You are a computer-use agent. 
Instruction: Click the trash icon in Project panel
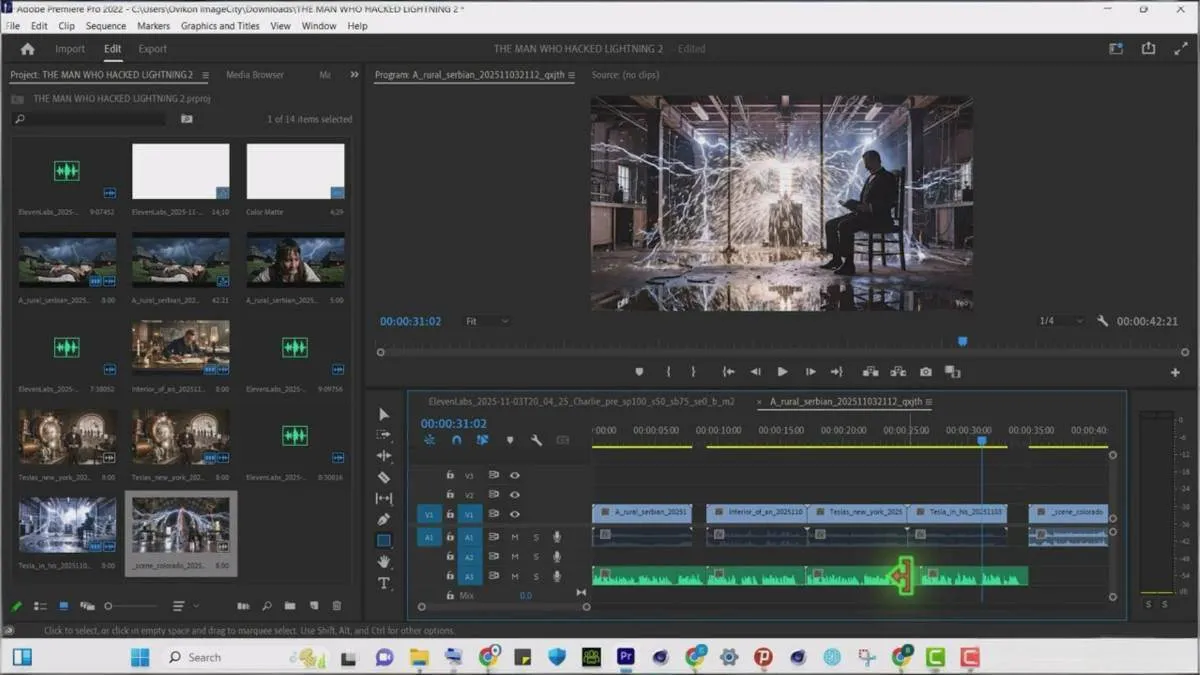click(x=337, y=606)
